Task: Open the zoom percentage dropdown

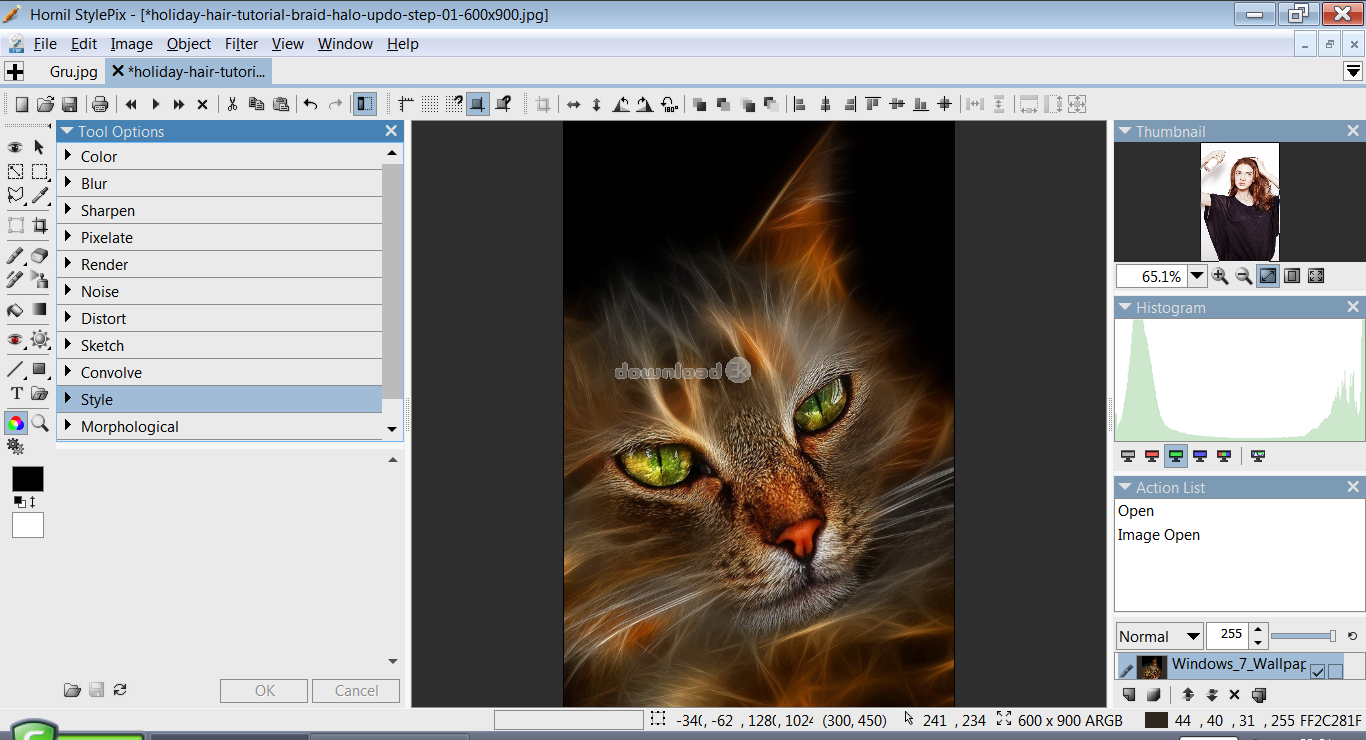Action: (1197, 276)
